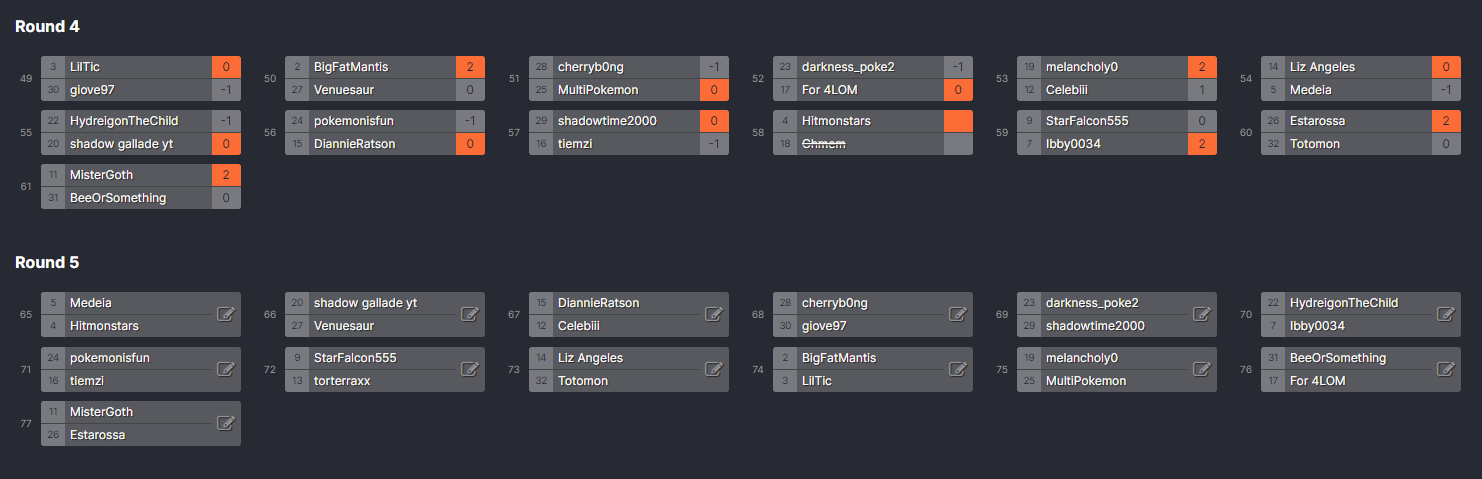The height and width of the screenshot is (479, 1482).
Task: Edit the DiannieRatson vs Celebiii match
Action: coord(714,314)
